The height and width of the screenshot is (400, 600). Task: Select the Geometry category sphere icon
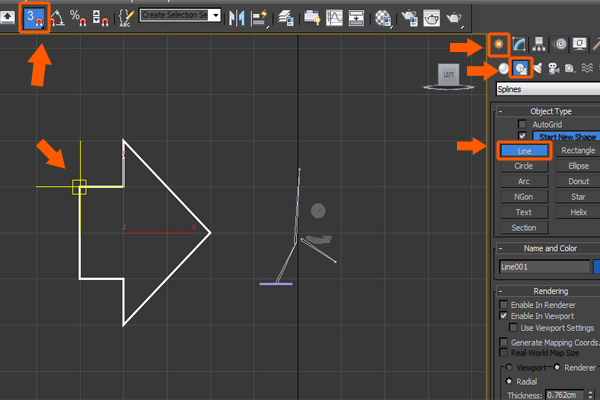(x=504, y=69)
